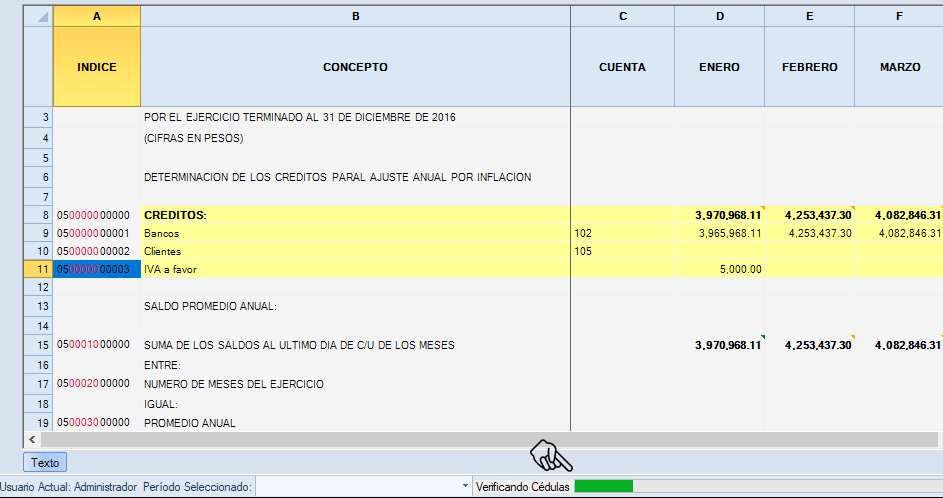Select the 5,000.00 cell for IVA a favor
The height and width of the screenshot is (498, 943).
pyautogui.click(x=719, y=270)
